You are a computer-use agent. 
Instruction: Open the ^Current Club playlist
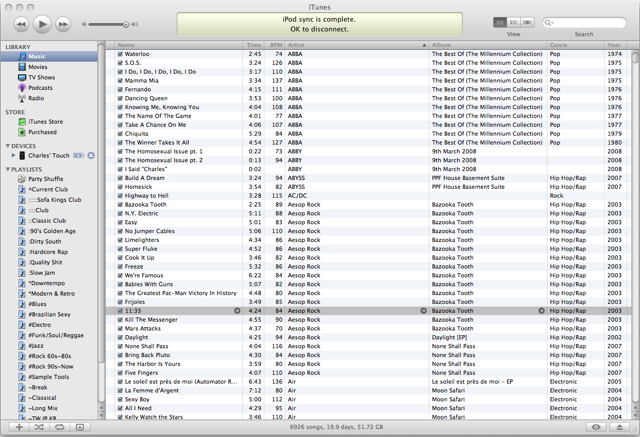(x=49, y=189)
